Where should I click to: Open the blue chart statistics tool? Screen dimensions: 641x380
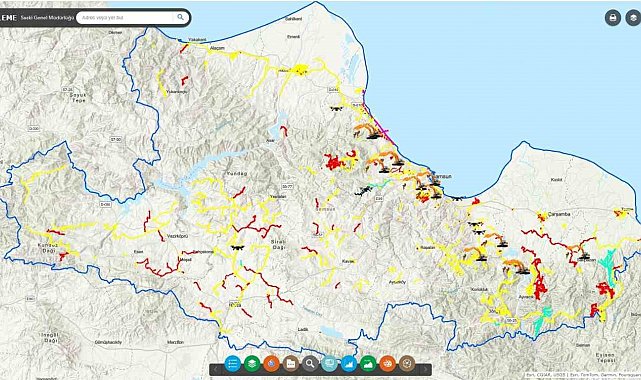click(349, 363)
